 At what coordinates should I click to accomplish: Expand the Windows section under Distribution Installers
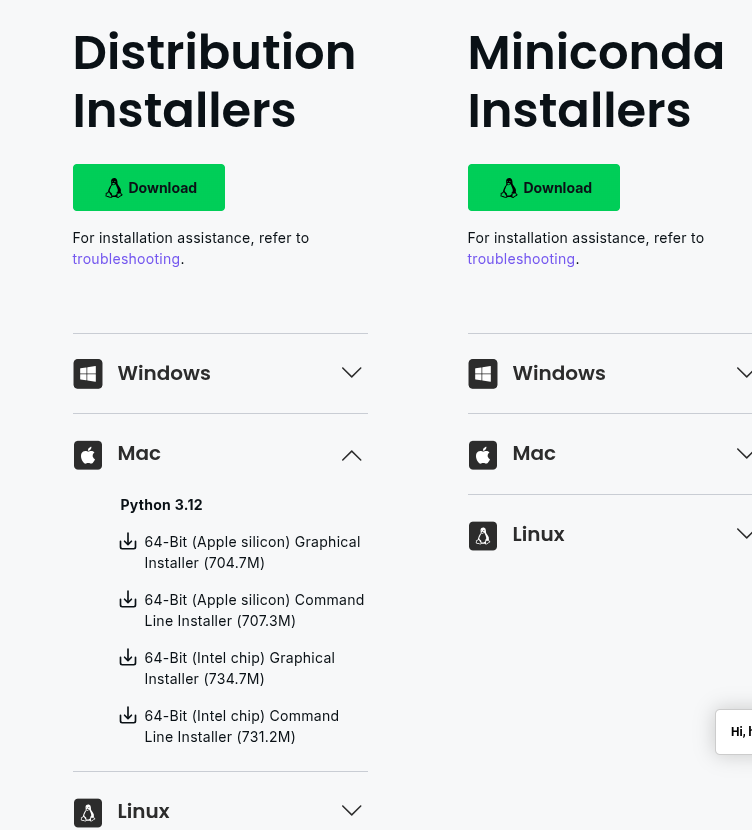(351, 373)
